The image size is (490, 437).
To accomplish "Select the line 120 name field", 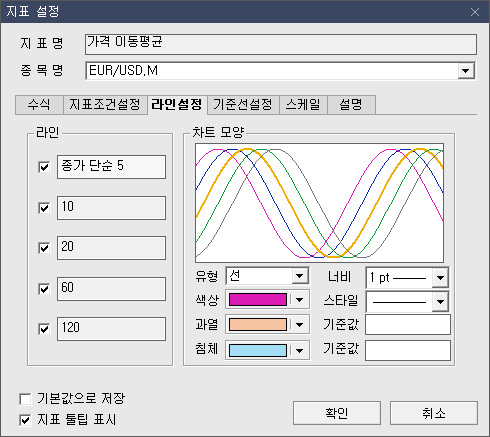I will (x=111, y=329).
